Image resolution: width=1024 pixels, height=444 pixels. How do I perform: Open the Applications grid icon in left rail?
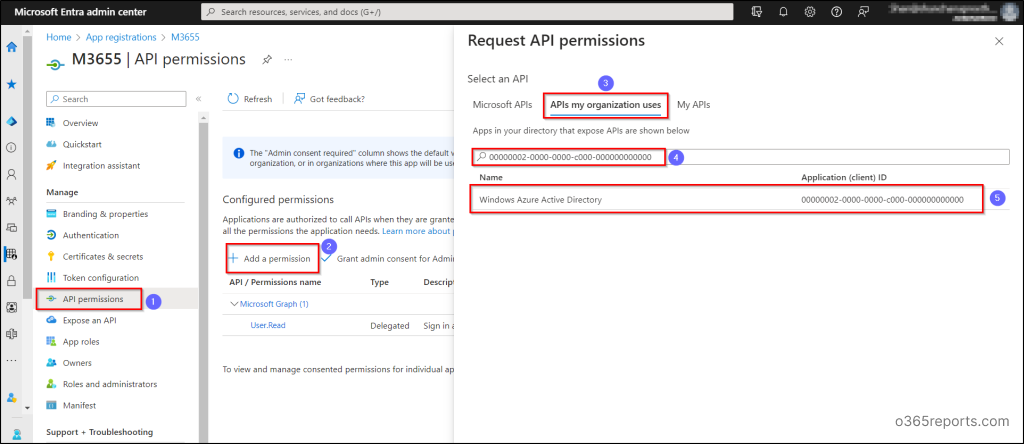[11, 254]
